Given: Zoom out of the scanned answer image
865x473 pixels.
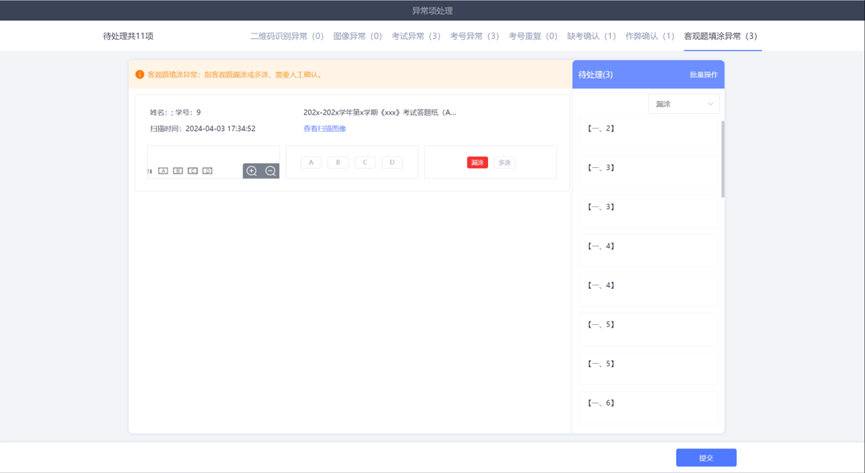Looking at the screenshot, I should 270,171.
